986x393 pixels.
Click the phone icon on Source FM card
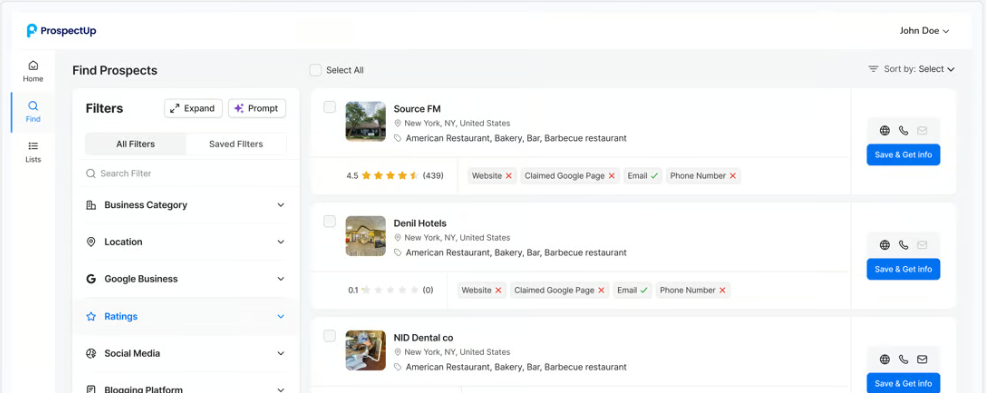tap(904, 131)
